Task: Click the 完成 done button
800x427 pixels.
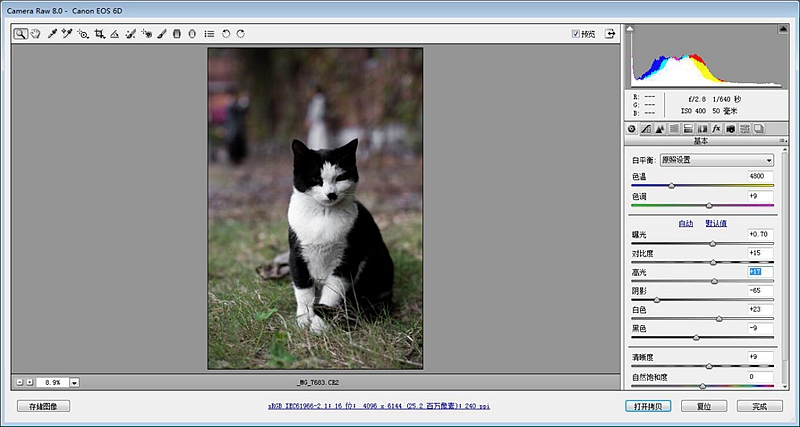Action: pyautogui.click(x=760, y=407)
